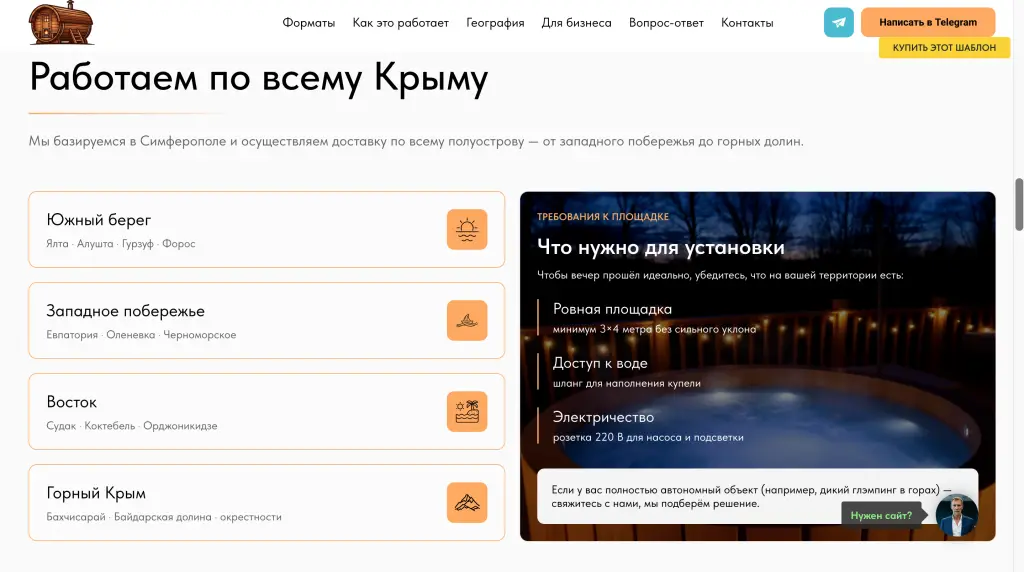The image size is (1024, 572).
Task: Click the розетка 220 В description
Action: click(x=648, y=437)
